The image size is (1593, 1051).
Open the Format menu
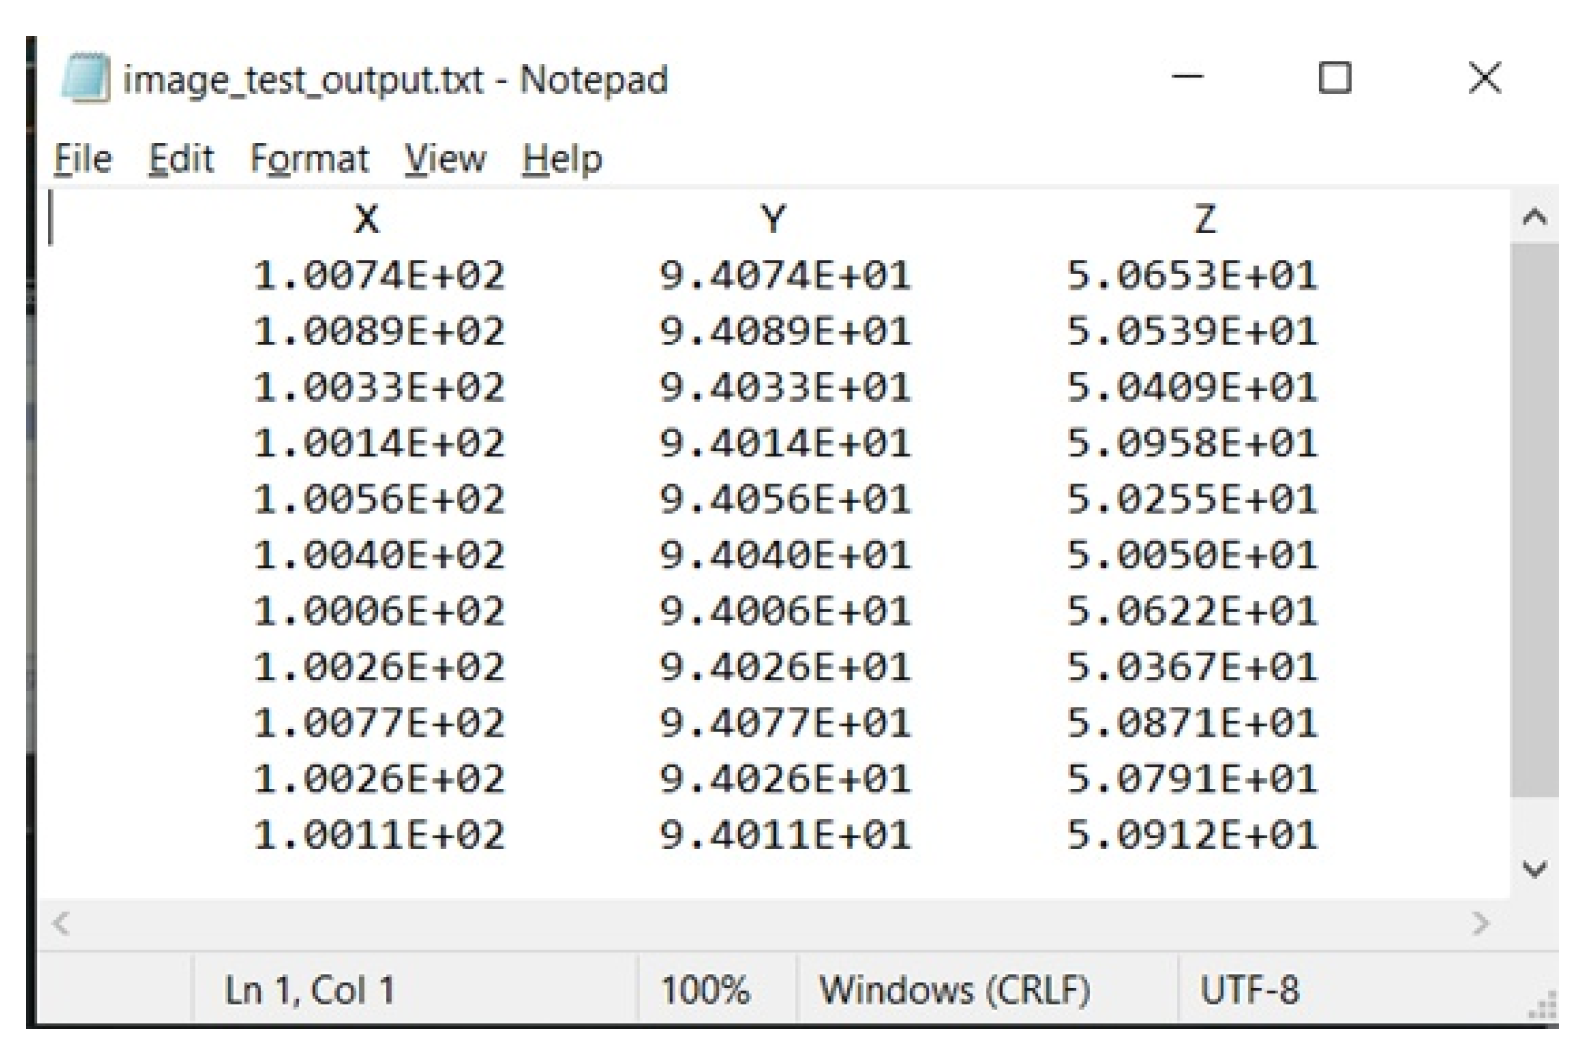point(309,159)
